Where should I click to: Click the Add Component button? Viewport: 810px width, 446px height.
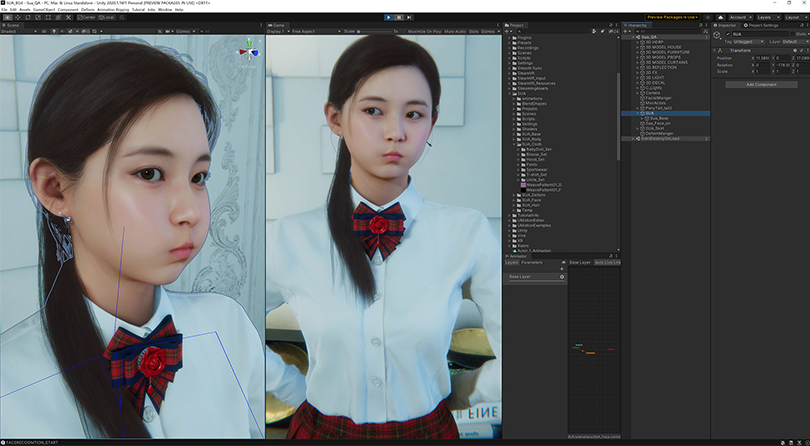(x=761, y=84)
